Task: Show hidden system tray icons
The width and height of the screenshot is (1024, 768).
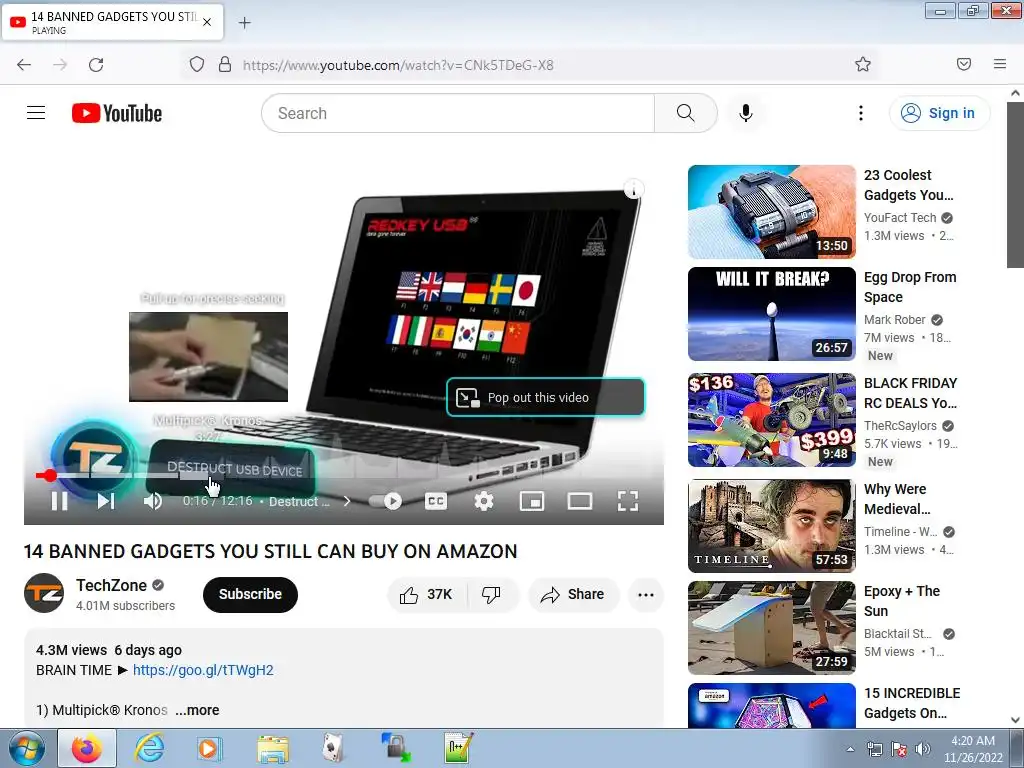Action: [850, 750]
